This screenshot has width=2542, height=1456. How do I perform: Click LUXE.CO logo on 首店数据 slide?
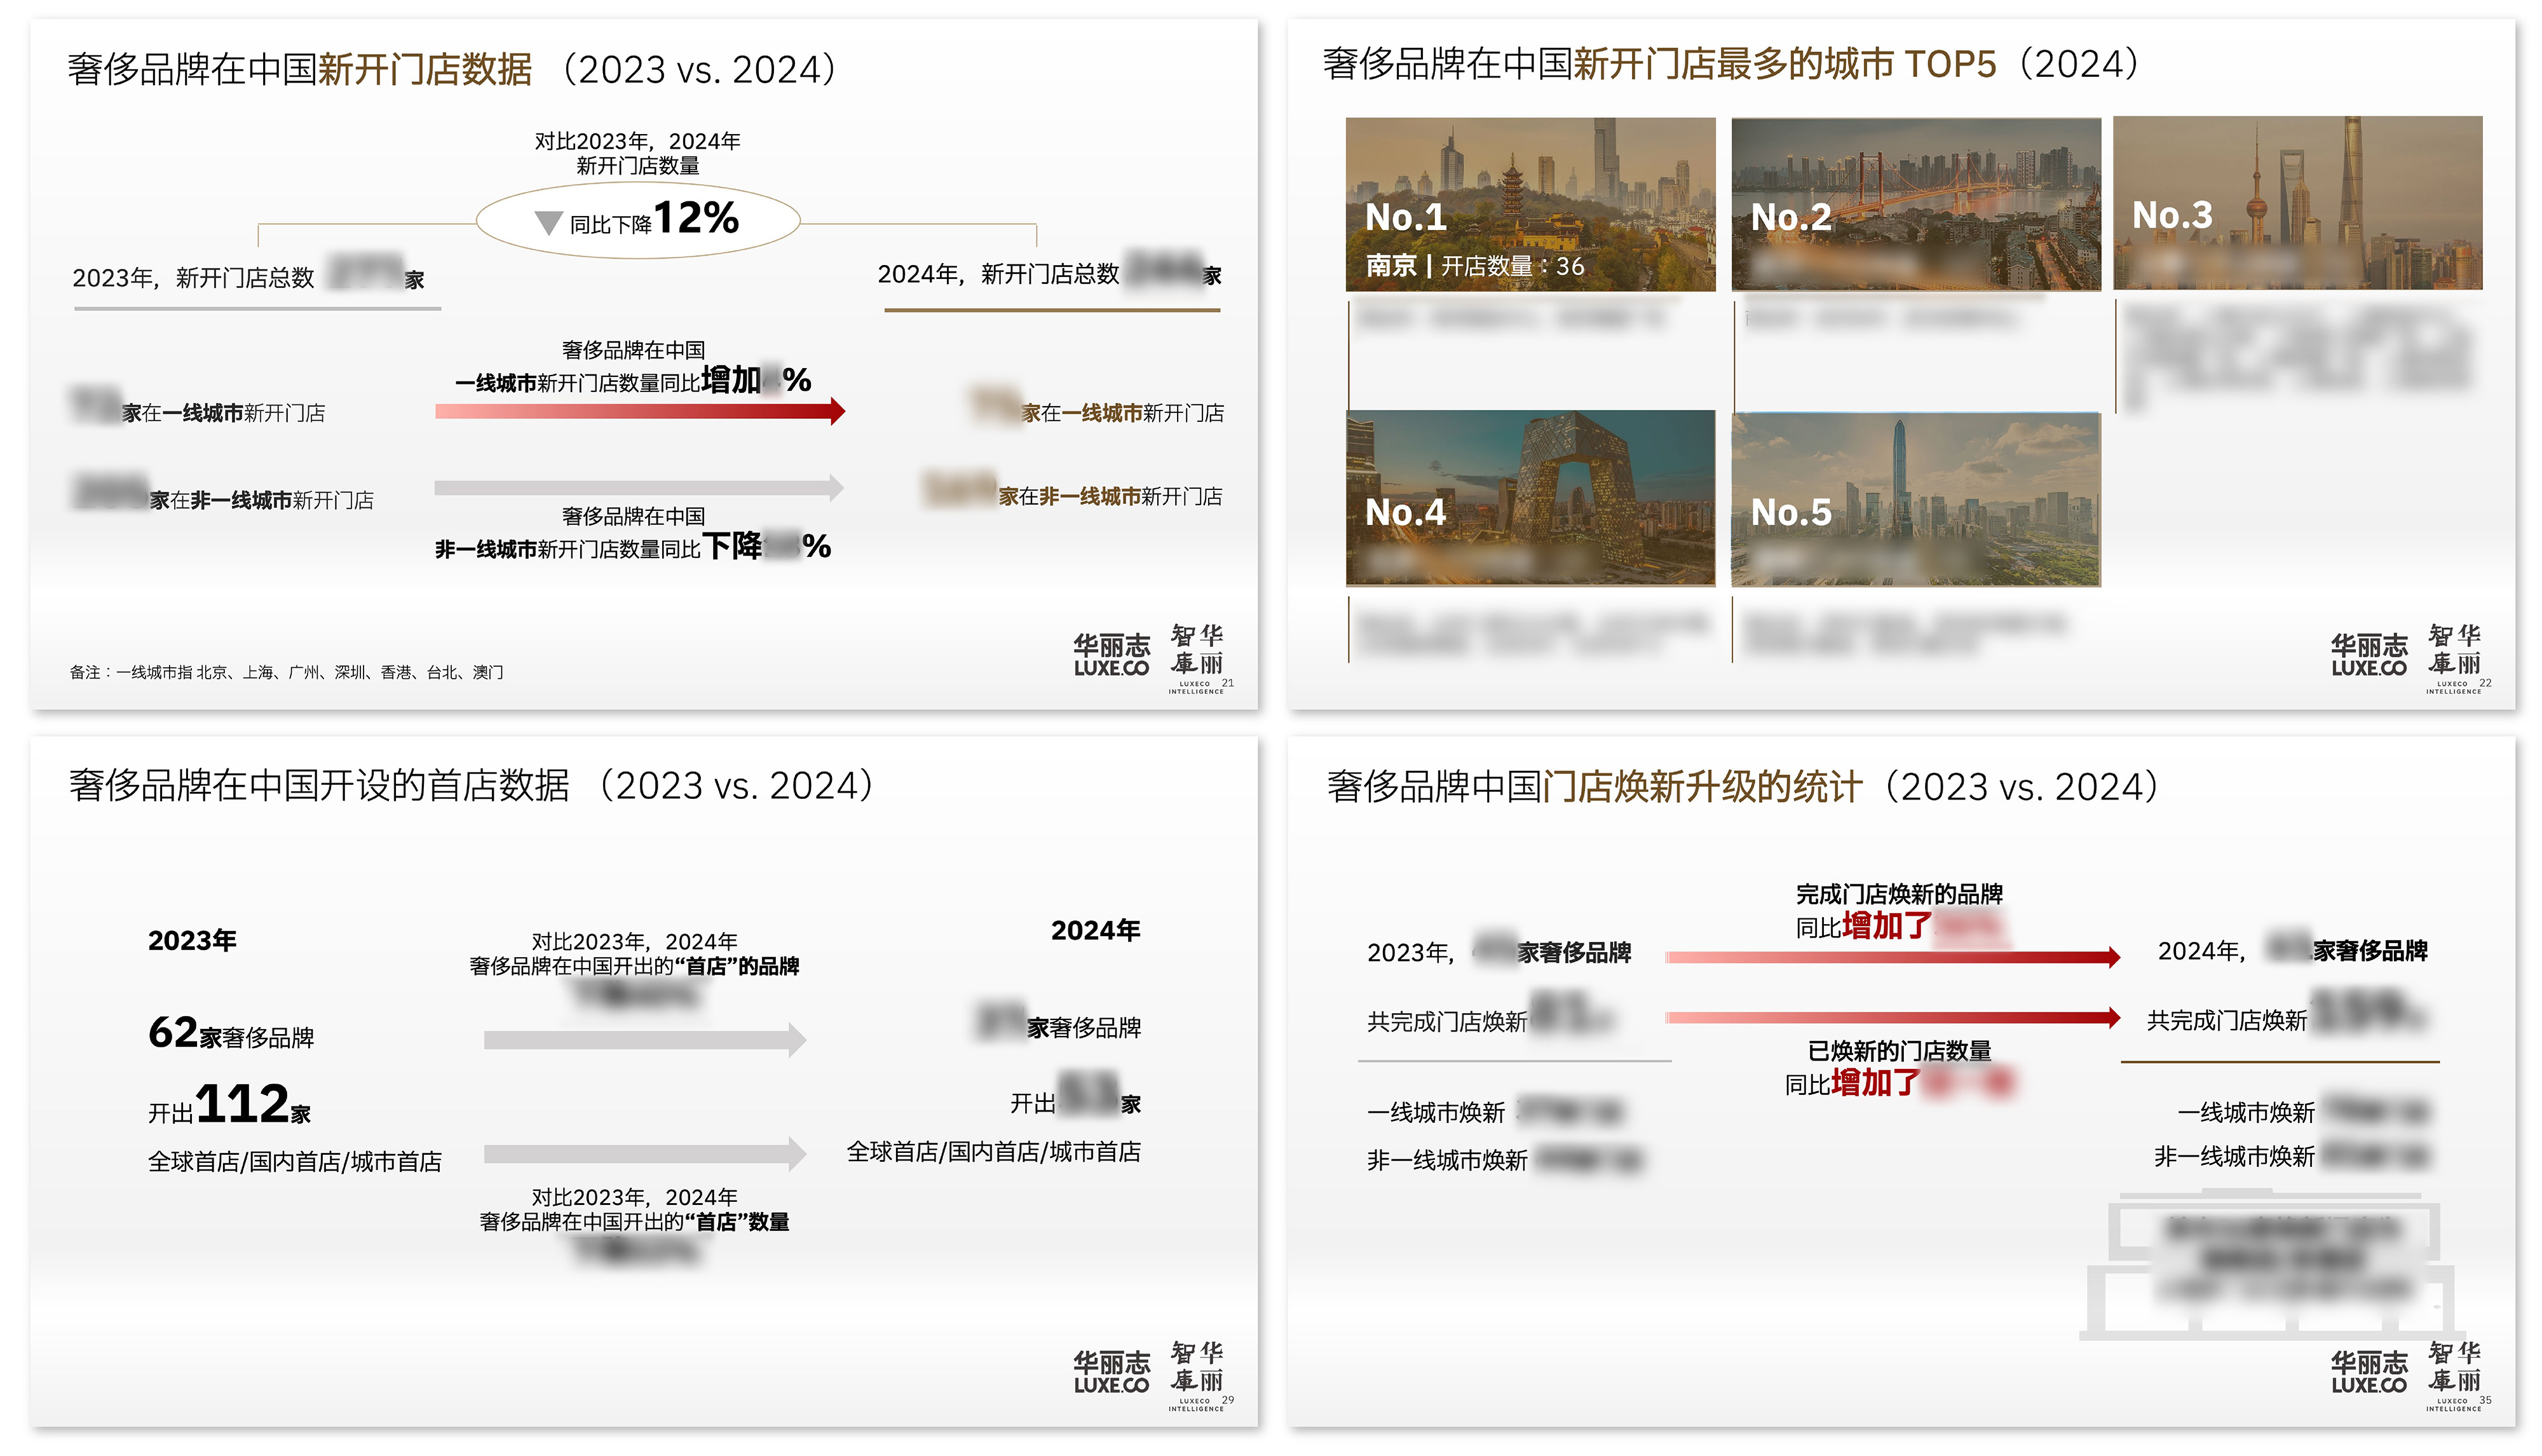[x=1111, y=1372]
